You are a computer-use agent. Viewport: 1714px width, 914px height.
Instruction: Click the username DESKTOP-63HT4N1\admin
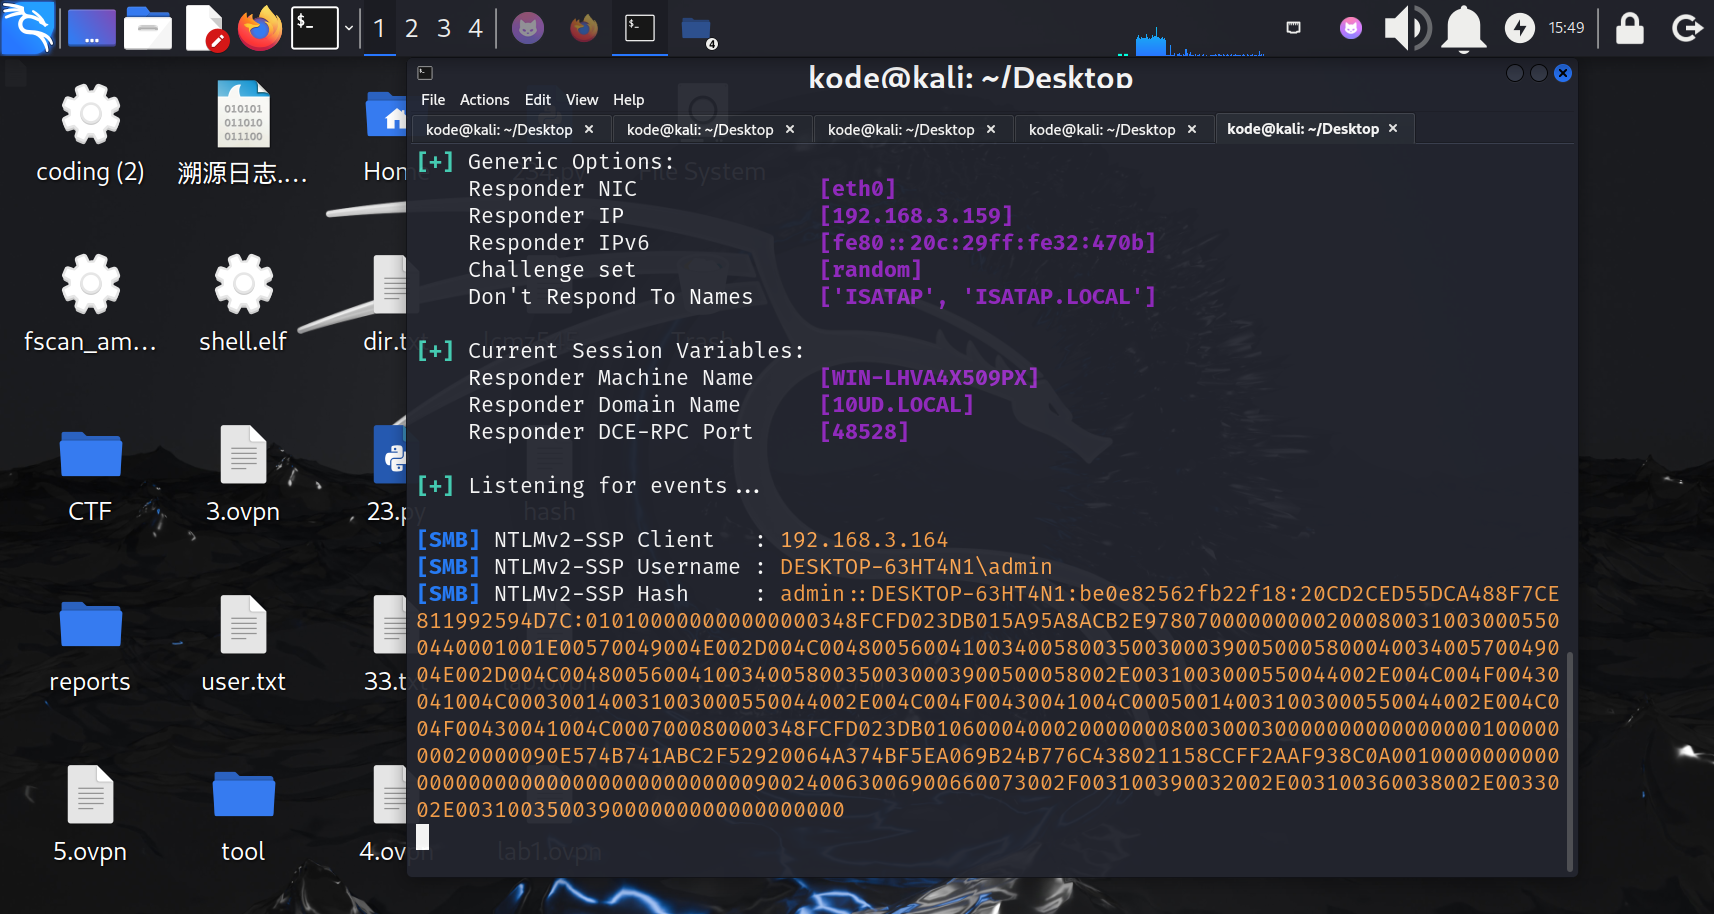tap(916, 567)
